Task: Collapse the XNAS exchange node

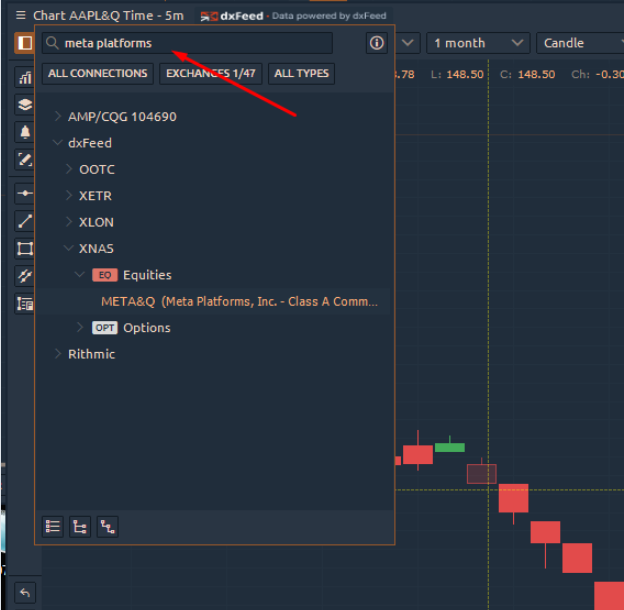Action: (x=68, y=249)
